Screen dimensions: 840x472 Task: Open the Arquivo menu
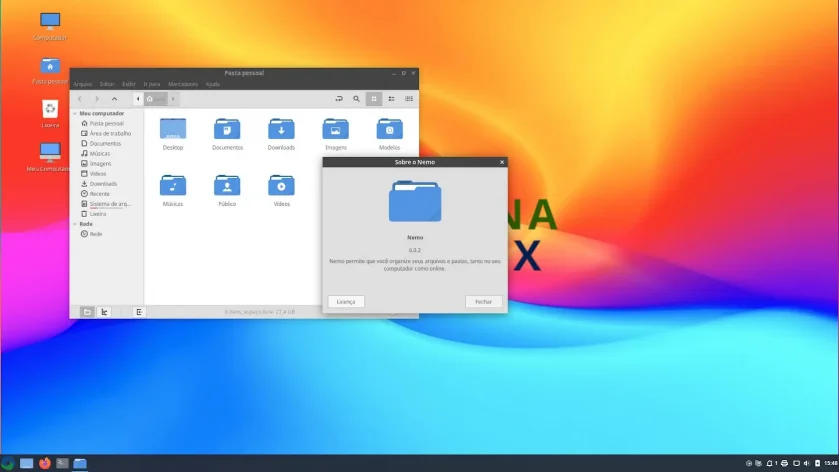click(x=82, y=84)
